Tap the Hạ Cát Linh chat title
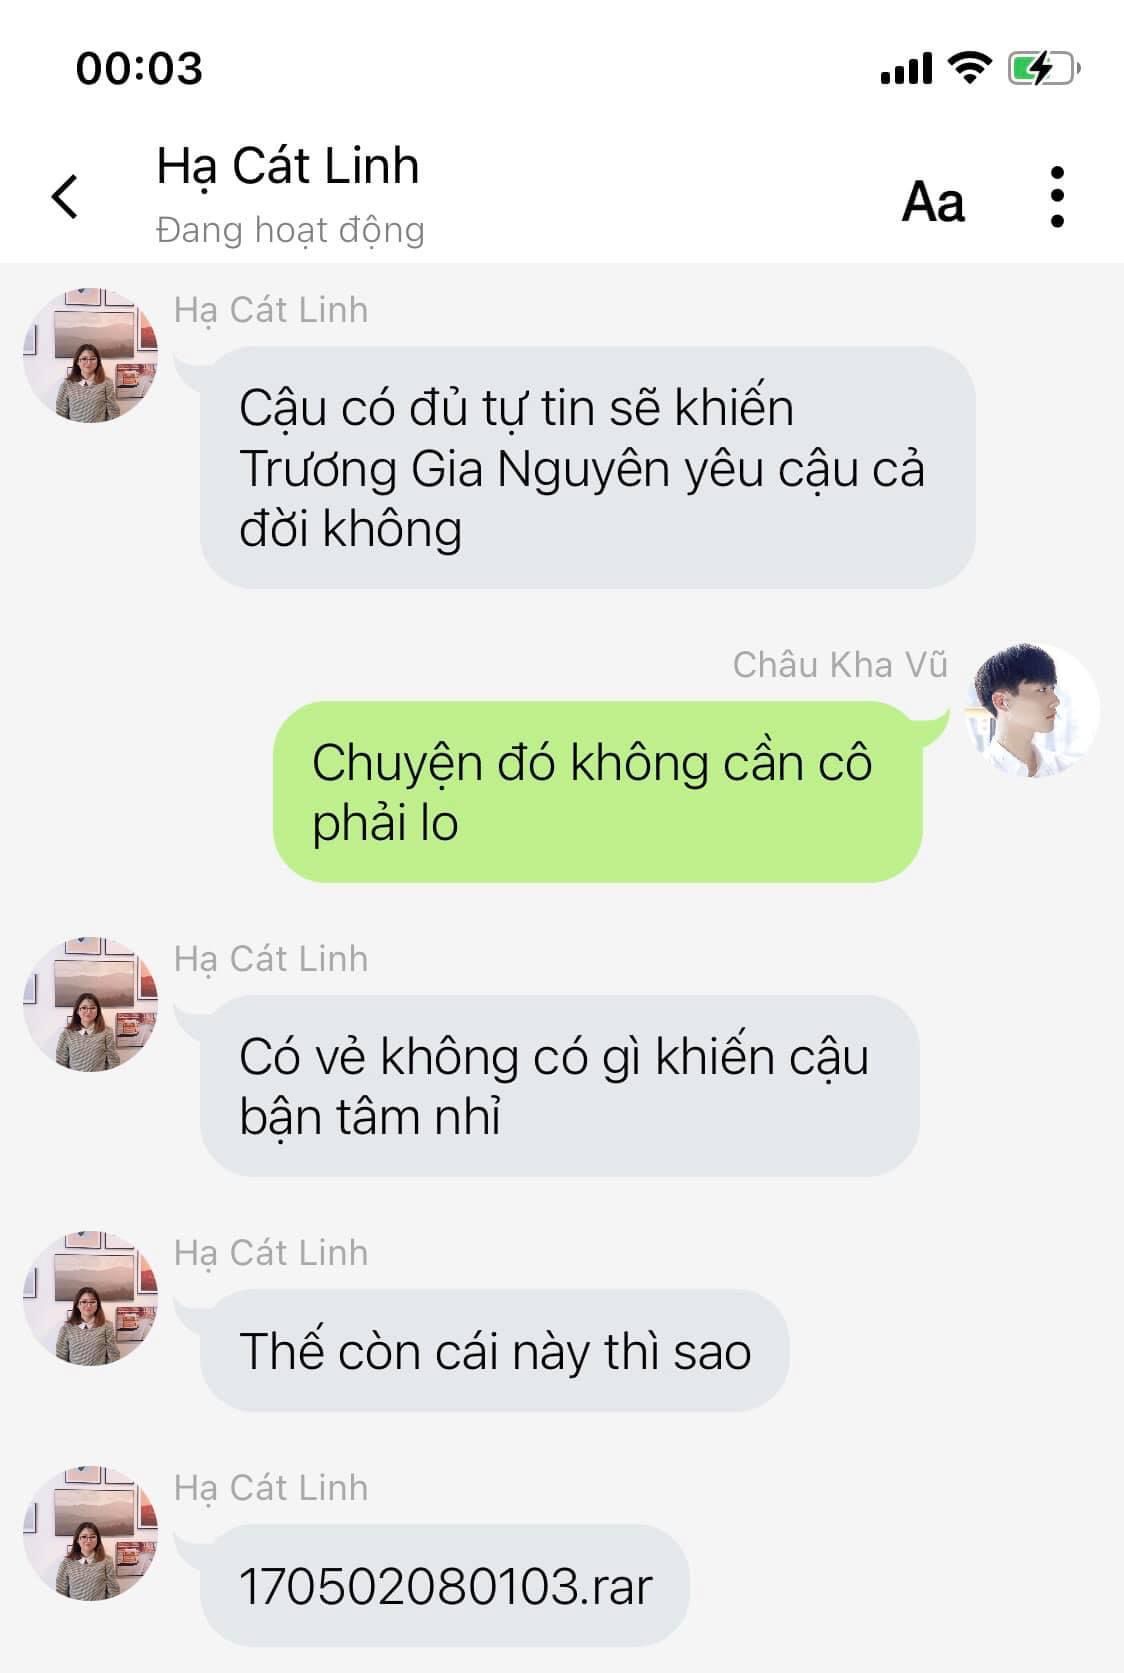Image resolution: width=1124 pixels, height=1673 pixels. 288,166
